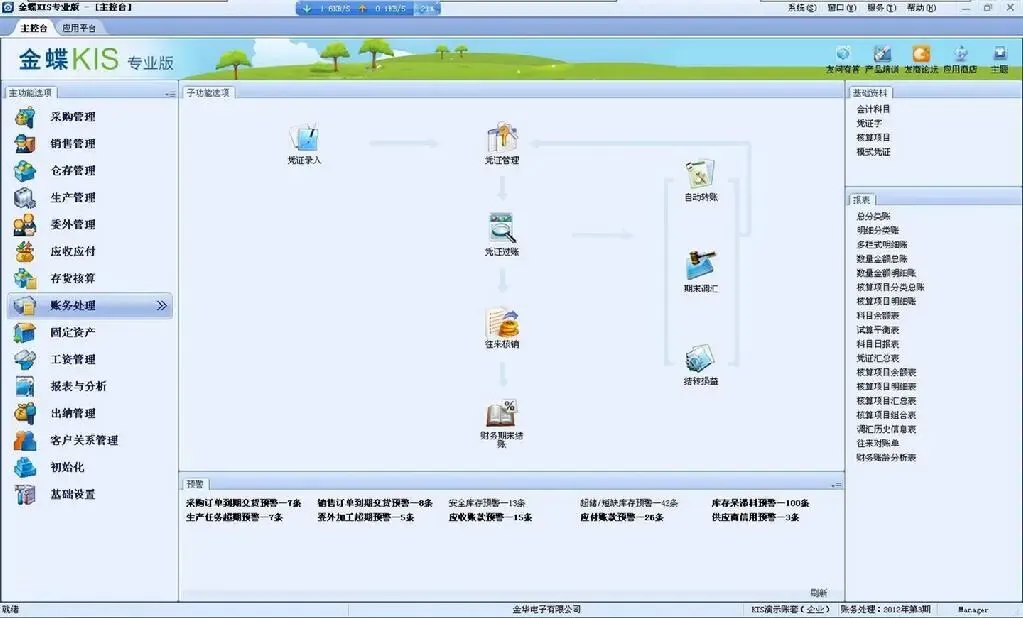Viewport: 1023px width, 618px height.
Task: Open 多栏式明细账 report link
Action: pos(882,245)
